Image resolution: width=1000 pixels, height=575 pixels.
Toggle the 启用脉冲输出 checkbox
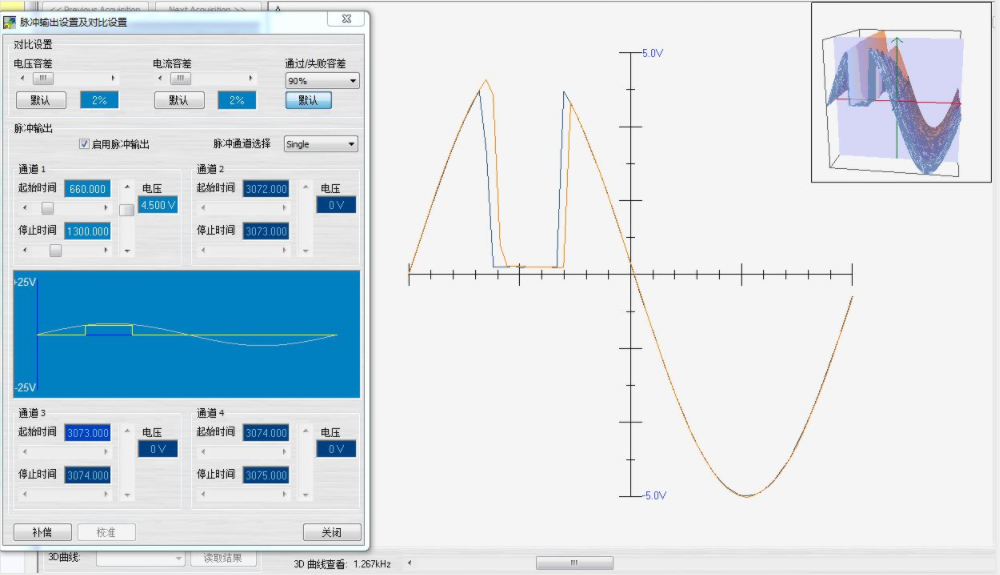pyautogui.click(x=84, y=144)
